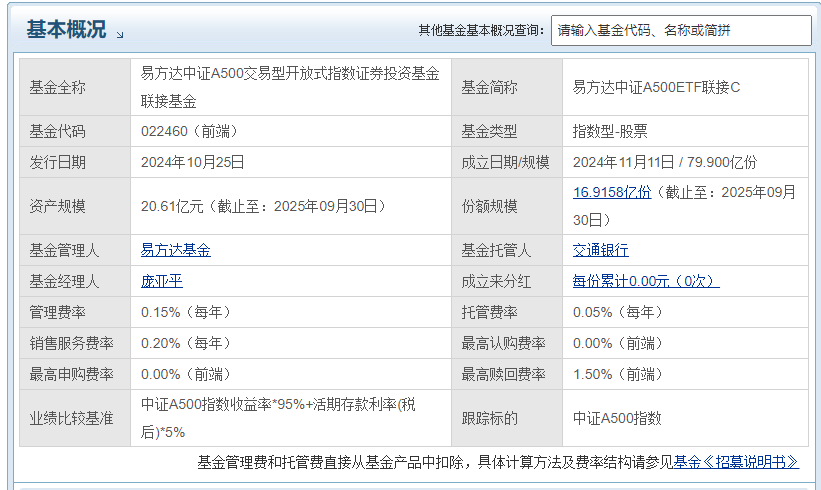Viewport: 821px width, 490px height.
Task: Select the 业绩比较基准 label cell
Action: [x=75, y=418]
